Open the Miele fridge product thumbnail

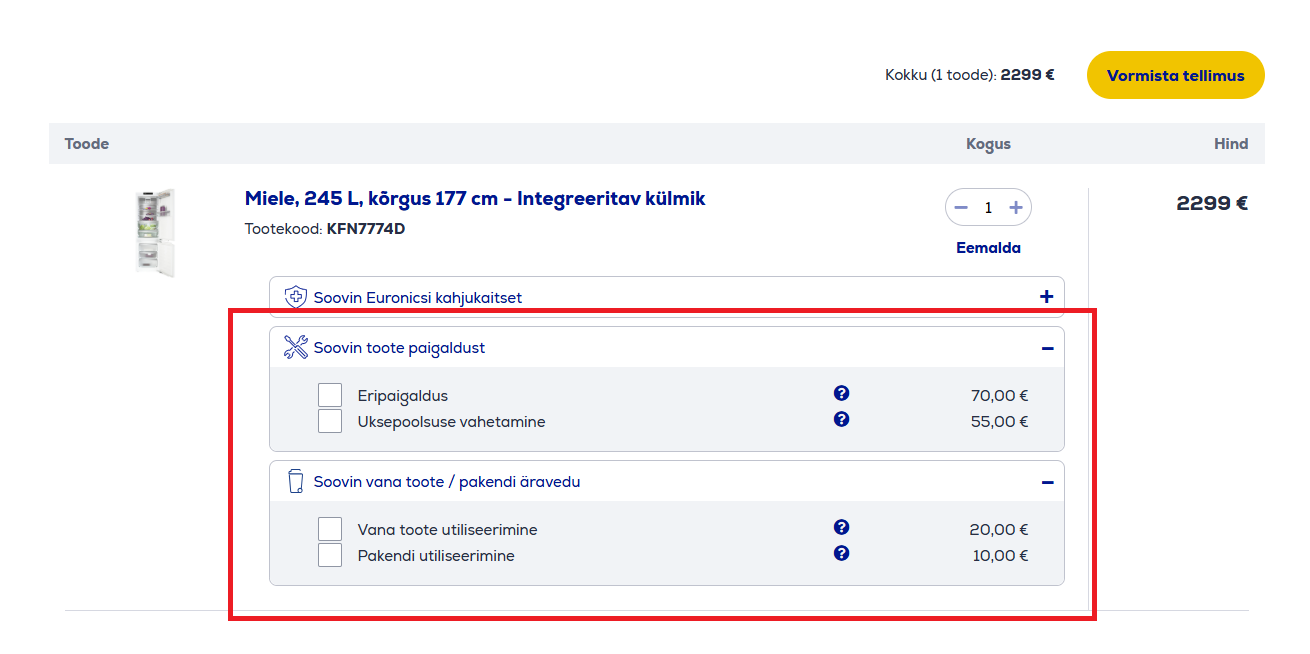point(155,233)
